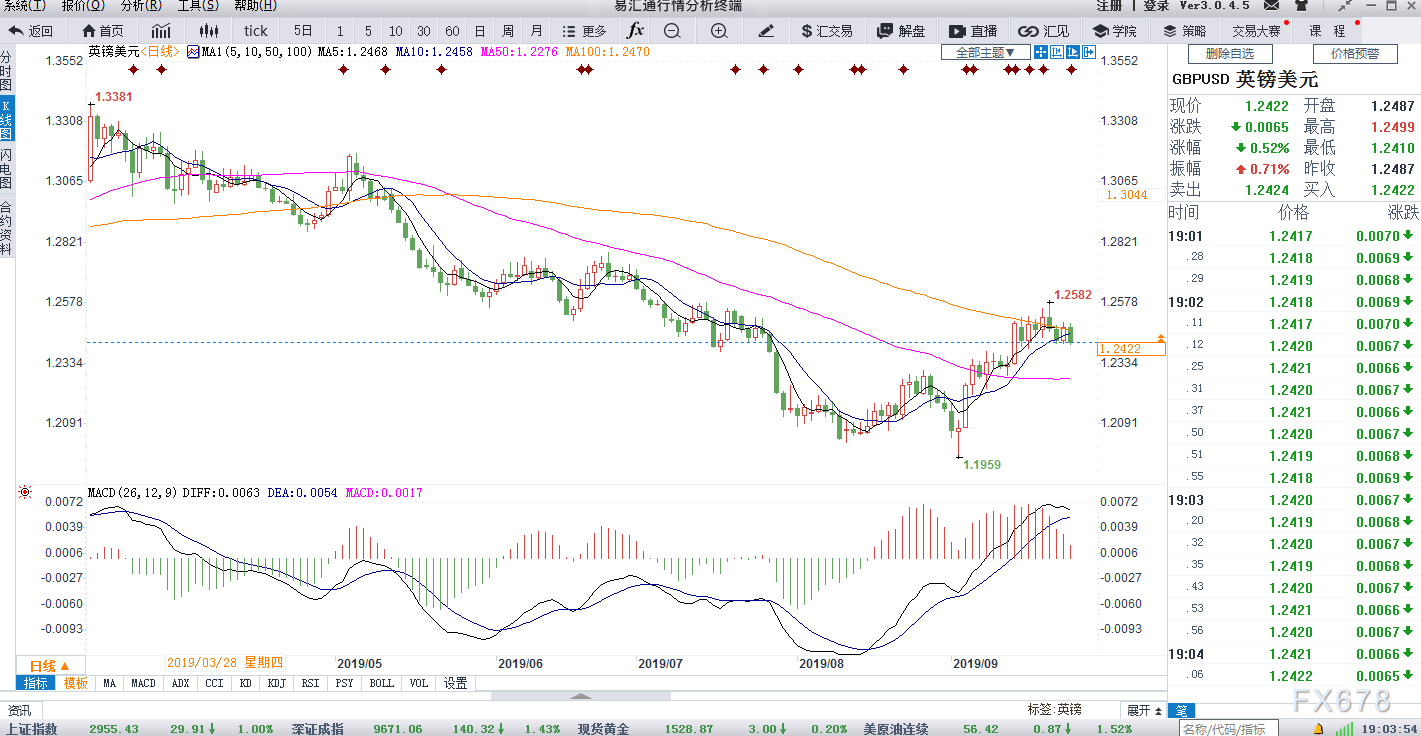Click the MA1 indicator legend icon
The width and height of the screenshot is (1421, 736).
[194, 51]
